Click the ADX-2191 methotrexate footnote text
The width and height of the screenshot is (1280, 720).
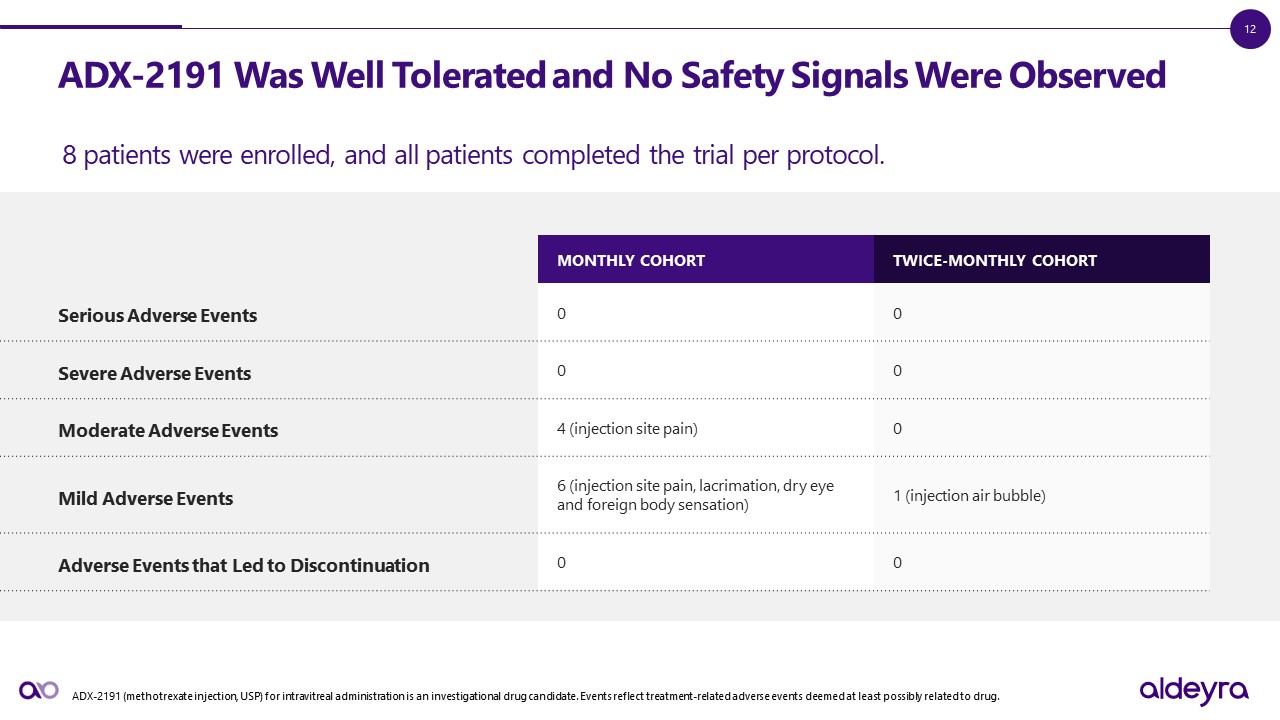535,696
